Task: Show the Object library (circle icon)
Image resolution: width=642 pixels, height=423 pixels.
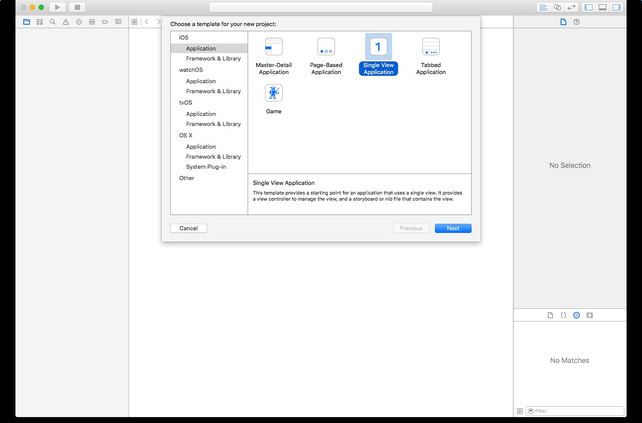Action: tap(576, 315)
